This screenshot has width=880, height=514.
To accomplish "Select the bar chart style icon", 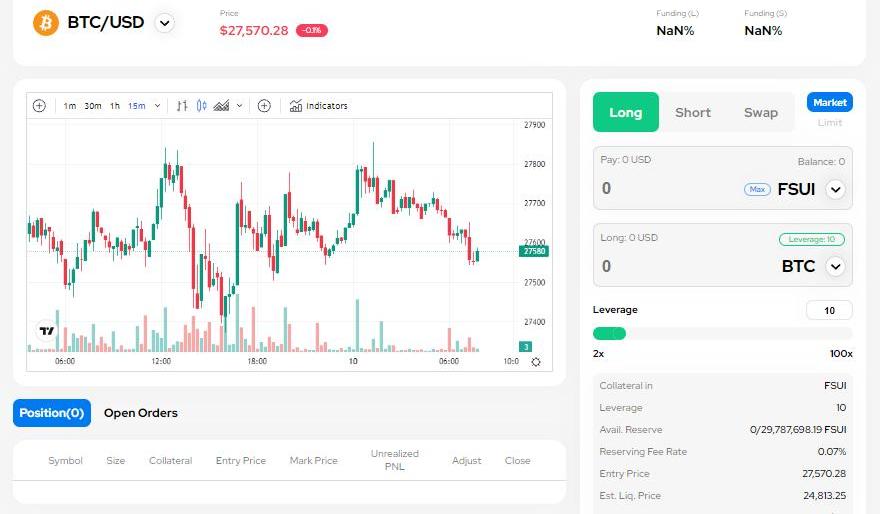I will pos(182,106).
